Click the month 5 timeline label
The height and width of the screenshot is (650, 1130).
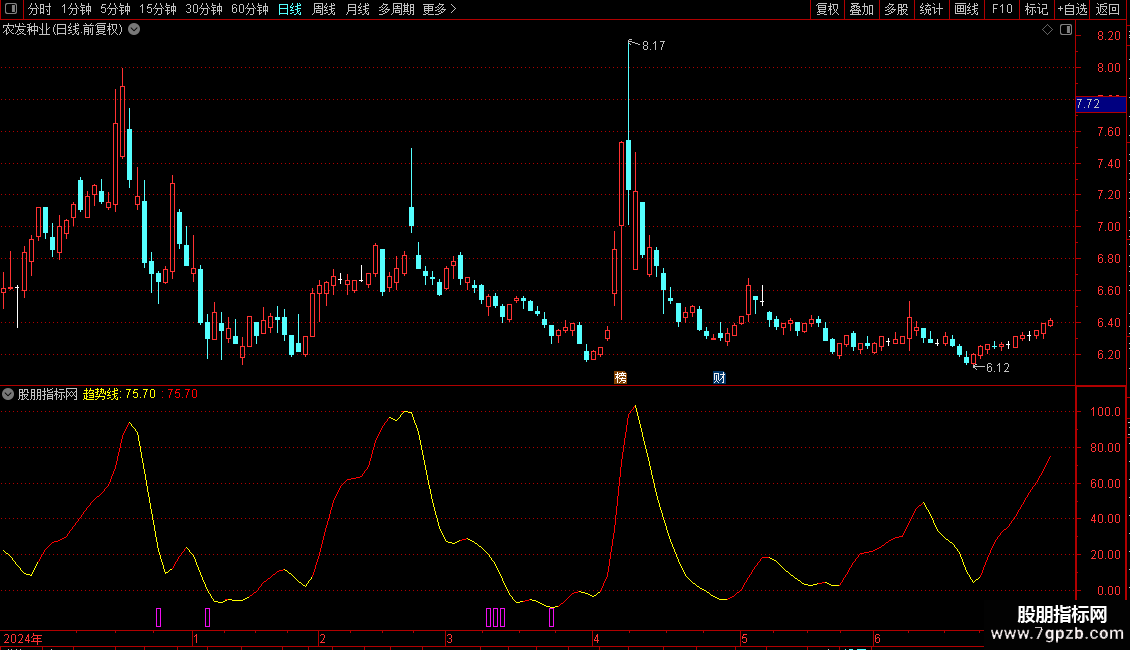click(744, 639)
